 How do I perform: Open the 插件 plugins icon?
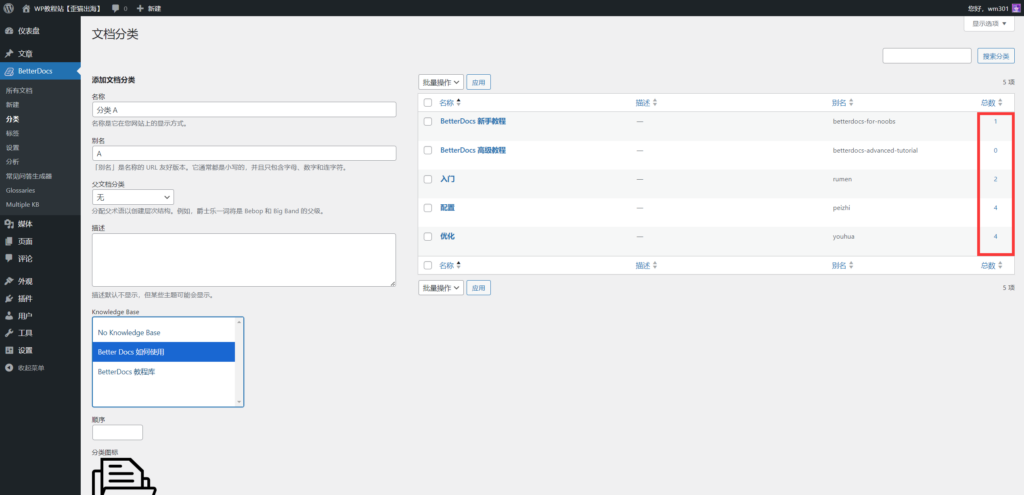click(x=9, y=298)
